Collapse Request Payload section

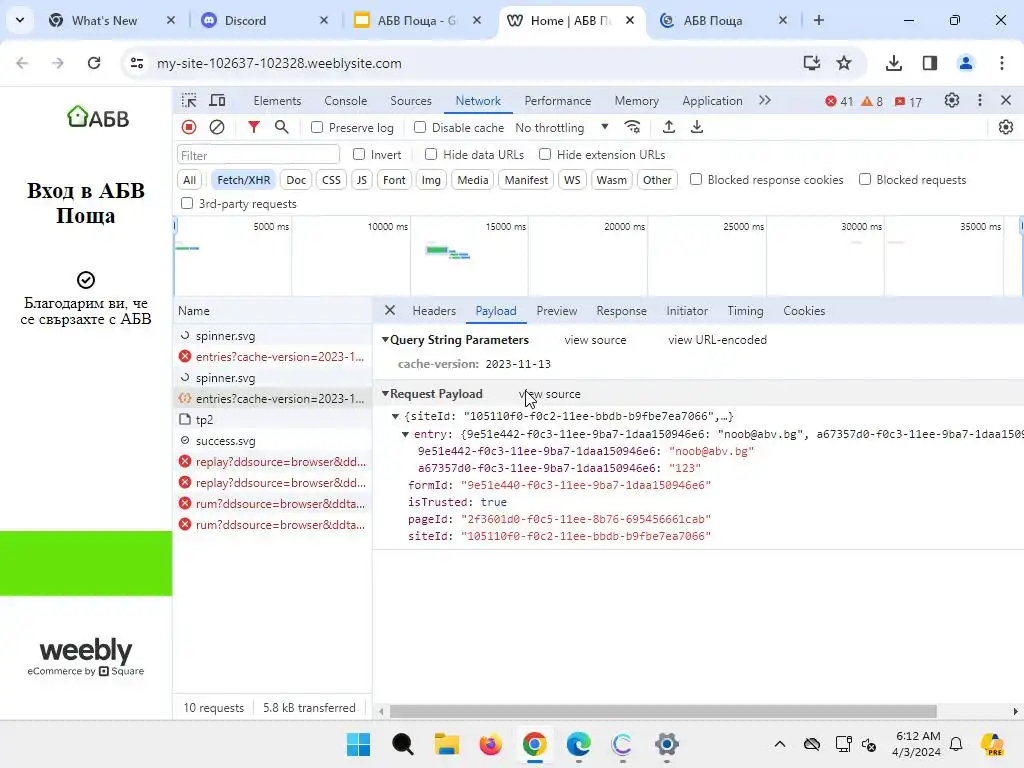pyautogui.click(x=385, y=394)
